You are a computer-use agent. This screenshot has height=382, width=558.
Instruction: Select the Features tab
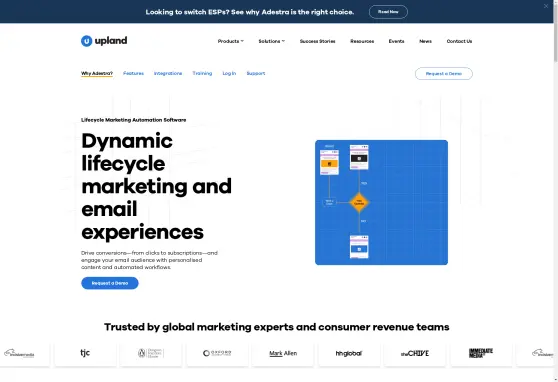(133, 73)
